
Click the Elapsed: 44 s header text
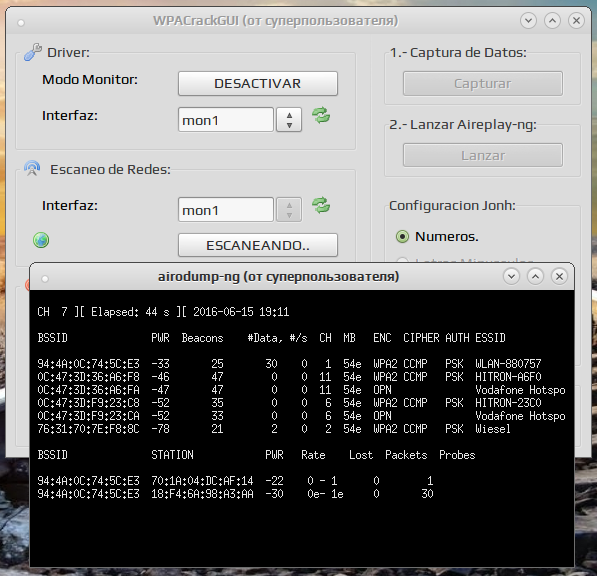click(130, 312)
